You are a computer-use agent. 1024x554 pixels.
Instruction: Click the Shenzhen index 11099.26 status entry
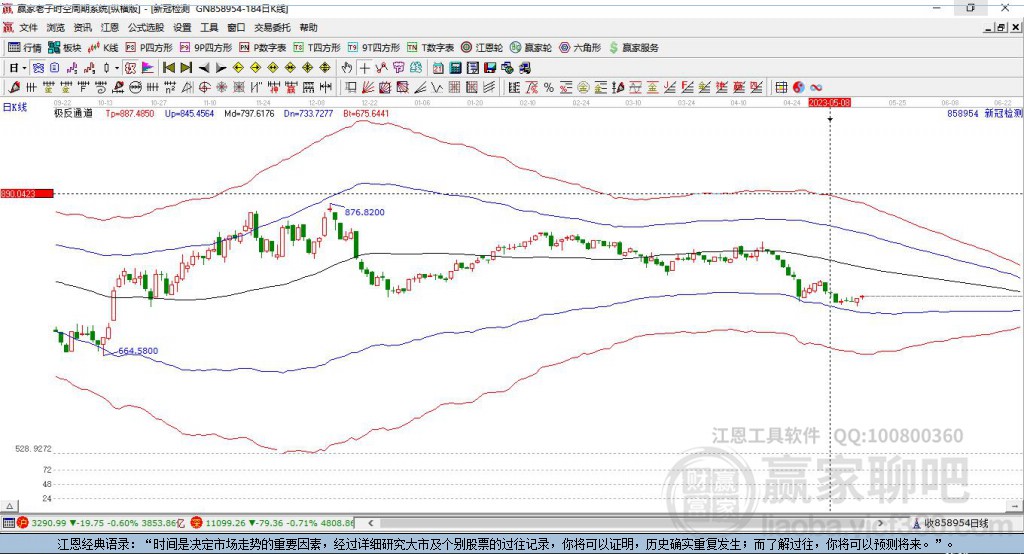[272, 523]
